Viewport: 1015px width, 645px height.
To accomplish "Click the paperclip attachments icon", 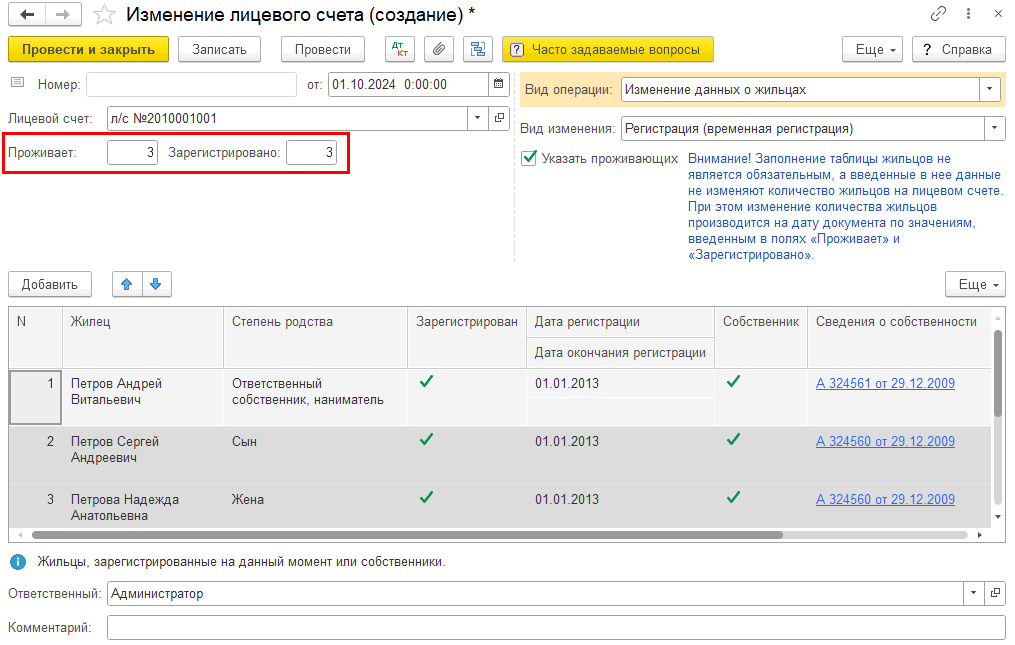I will tap(438, 49).
